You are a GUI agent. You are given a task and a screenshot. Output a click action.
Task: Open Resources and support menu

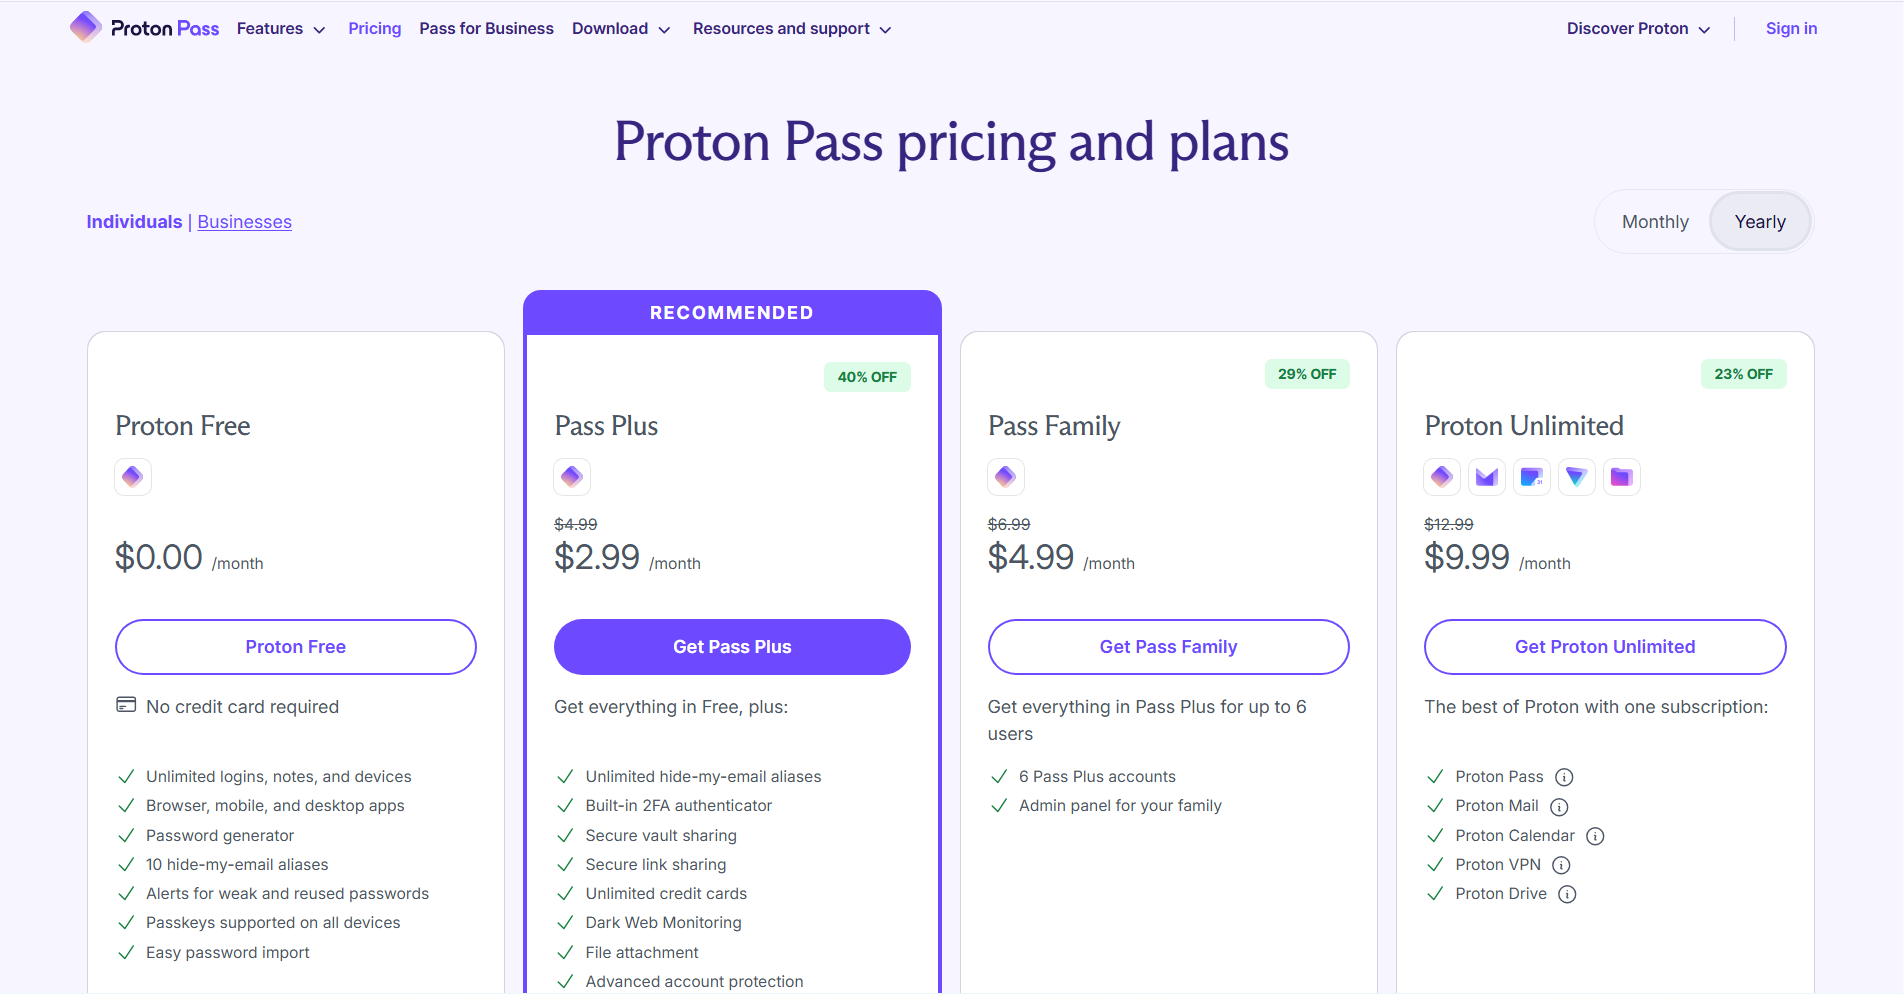point(791,28)
